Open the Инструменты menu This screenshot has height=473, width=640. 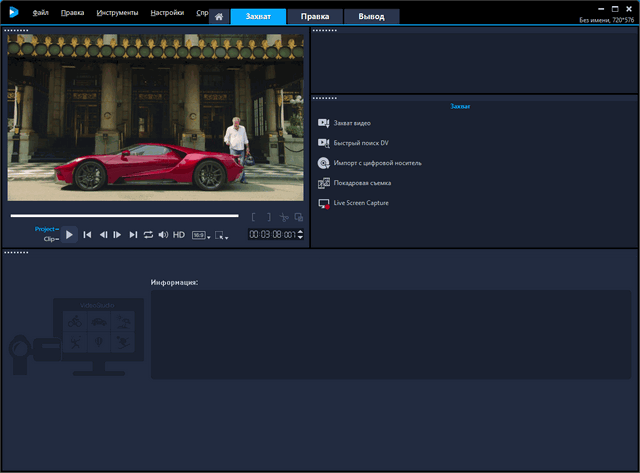(x=118, y=14)
